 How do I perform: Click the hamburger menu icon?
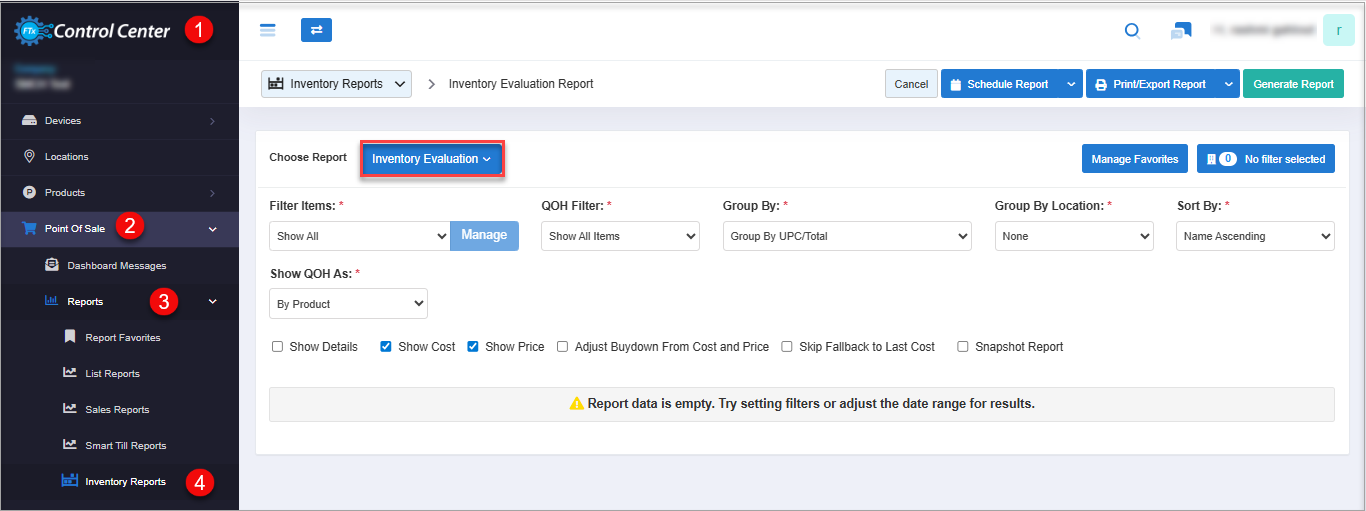[267, 30]
